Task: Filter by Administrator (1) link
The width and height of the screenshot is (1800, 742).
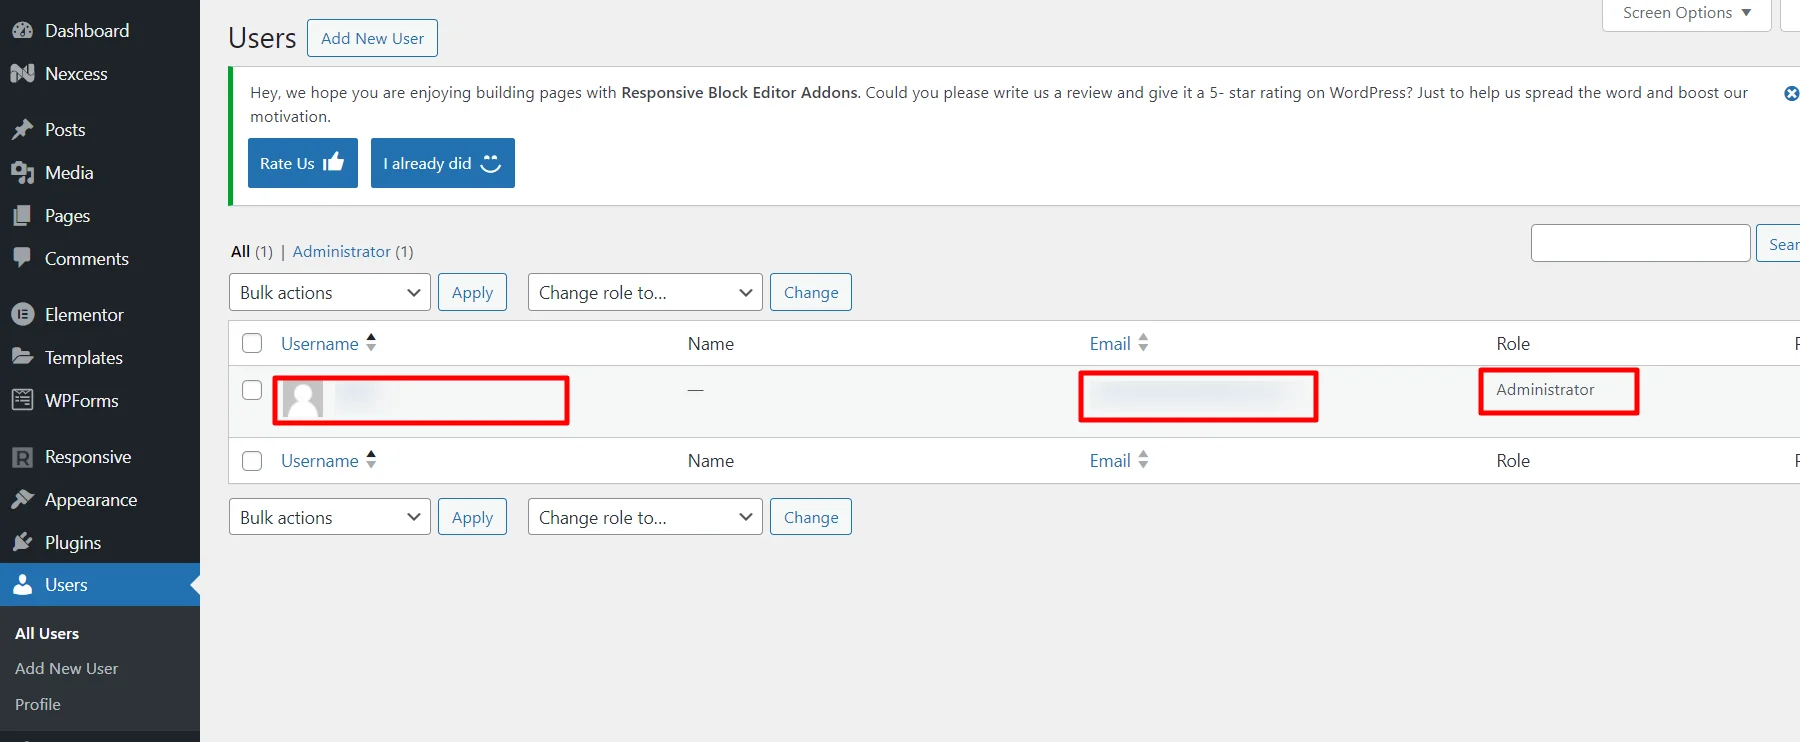Action: pos(353,251)
